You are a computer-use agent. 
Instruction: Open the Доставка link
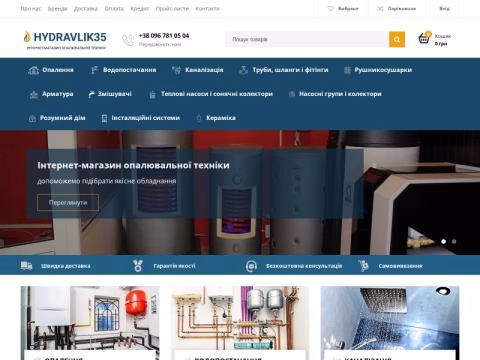[x=86, y=9]
